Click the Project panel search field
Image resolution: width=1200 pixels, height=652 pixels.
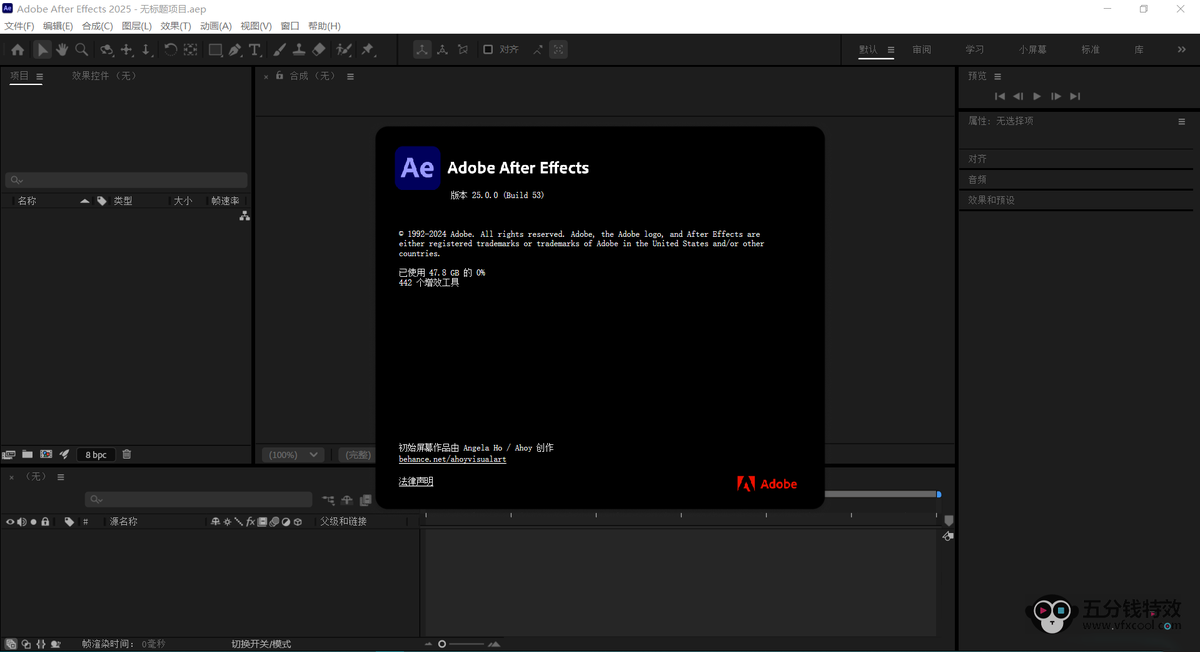click(x=126, y=180)
